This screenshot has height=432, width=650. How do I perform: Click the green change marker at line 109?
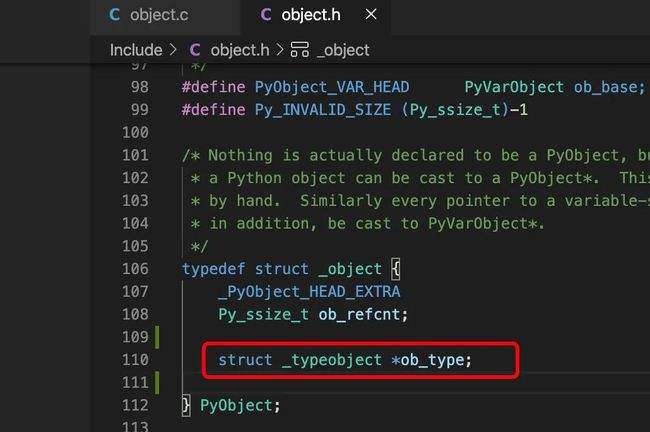tap(157, 337)
